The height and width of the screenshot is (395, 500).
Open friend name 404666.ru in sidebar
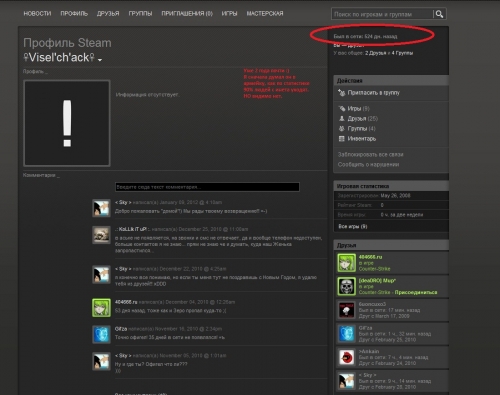370,257
